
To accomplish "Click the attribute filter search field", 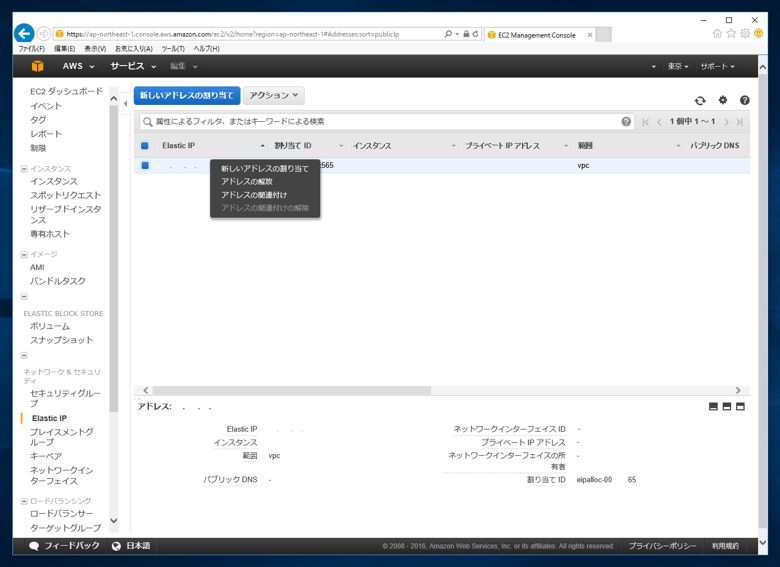I will click(387, 121).
